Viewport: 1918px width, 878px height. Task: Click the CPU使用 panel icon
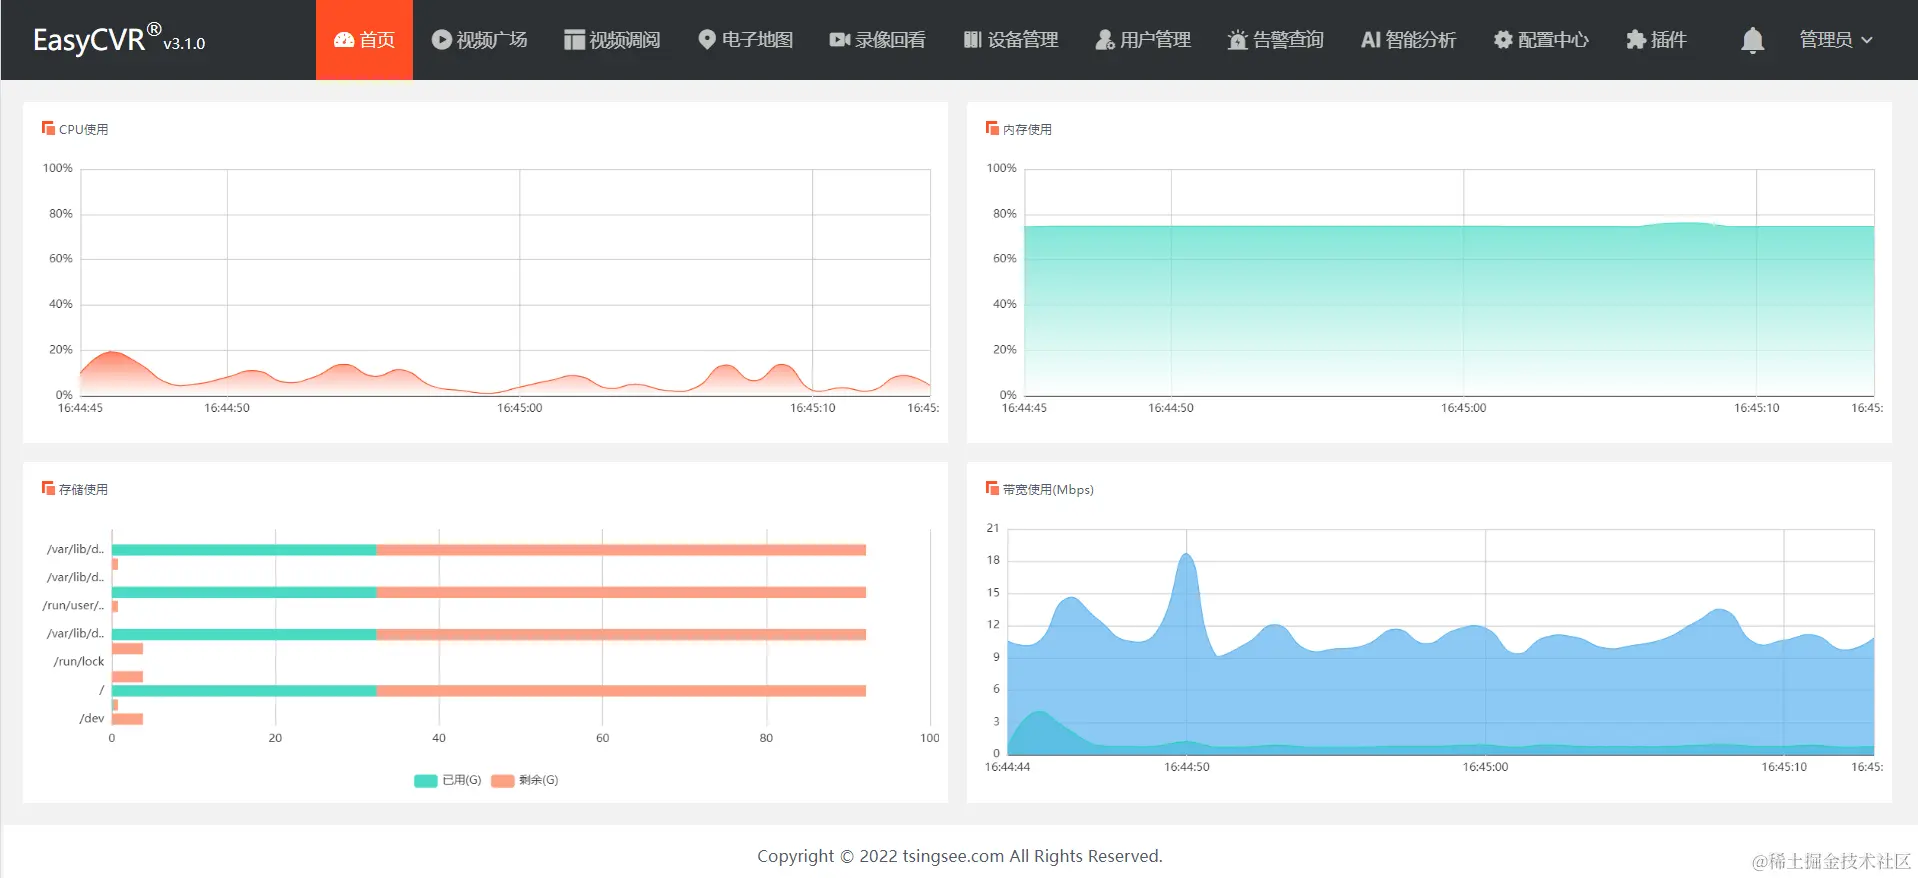pos(48,128)
